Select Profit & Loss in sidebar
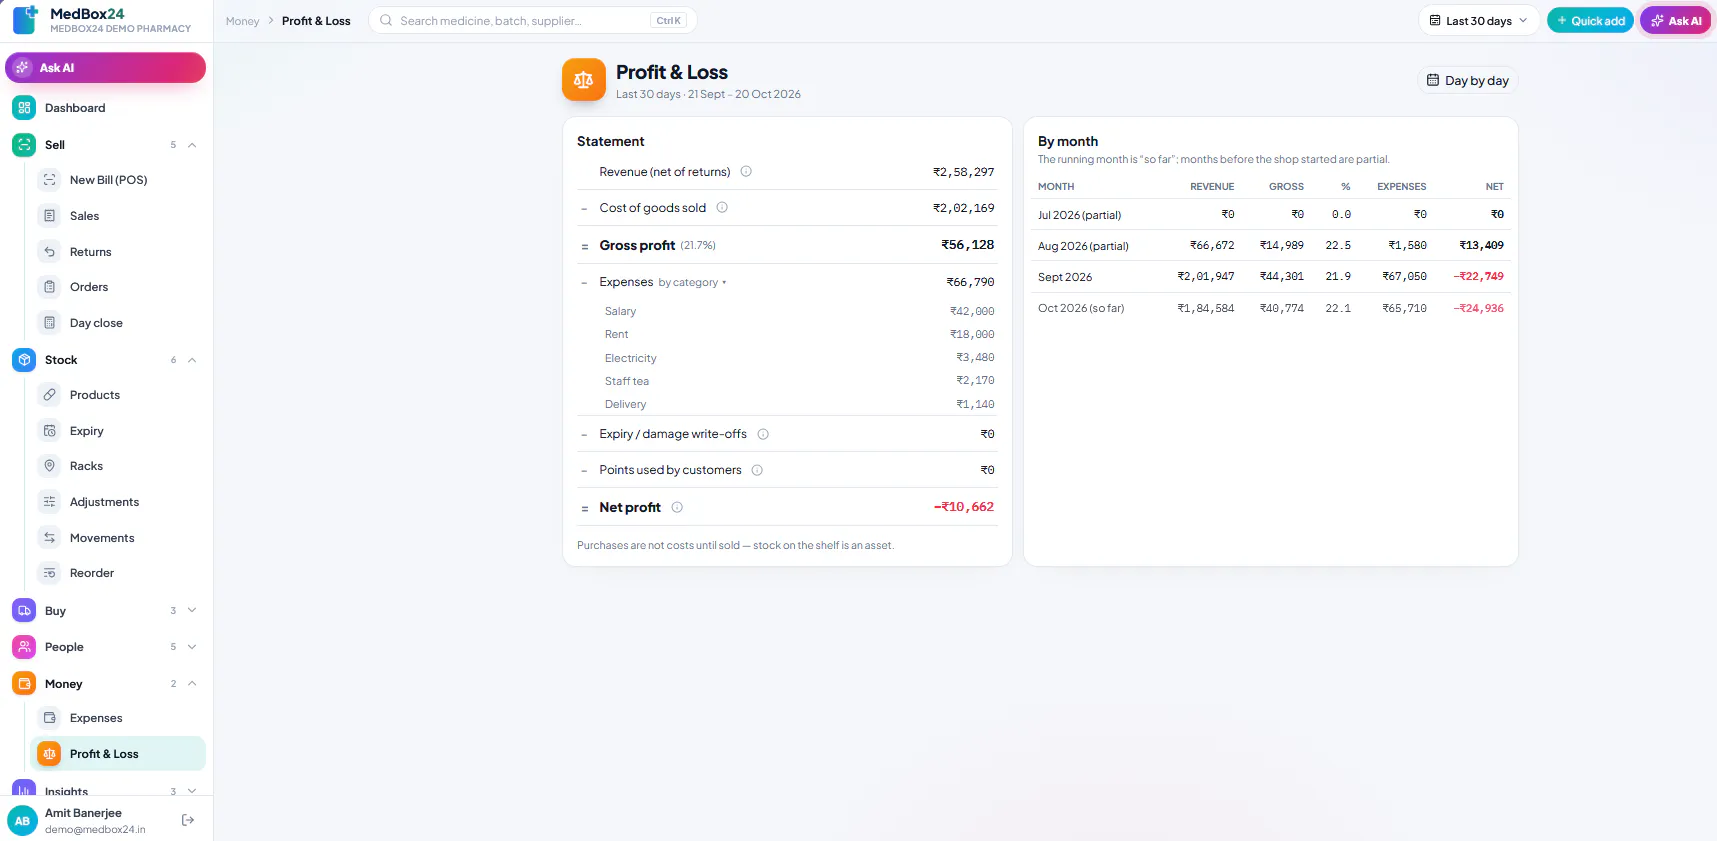 [x=118, y=754]
